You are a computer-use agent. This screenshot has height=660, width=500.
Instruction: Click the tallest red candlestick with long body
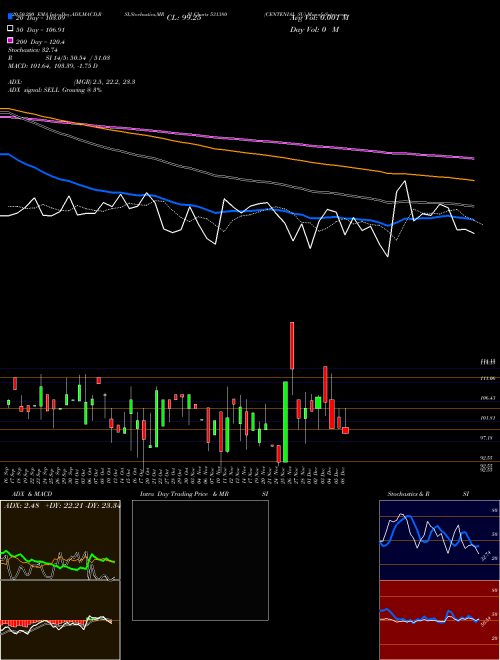tap(292, 346)
